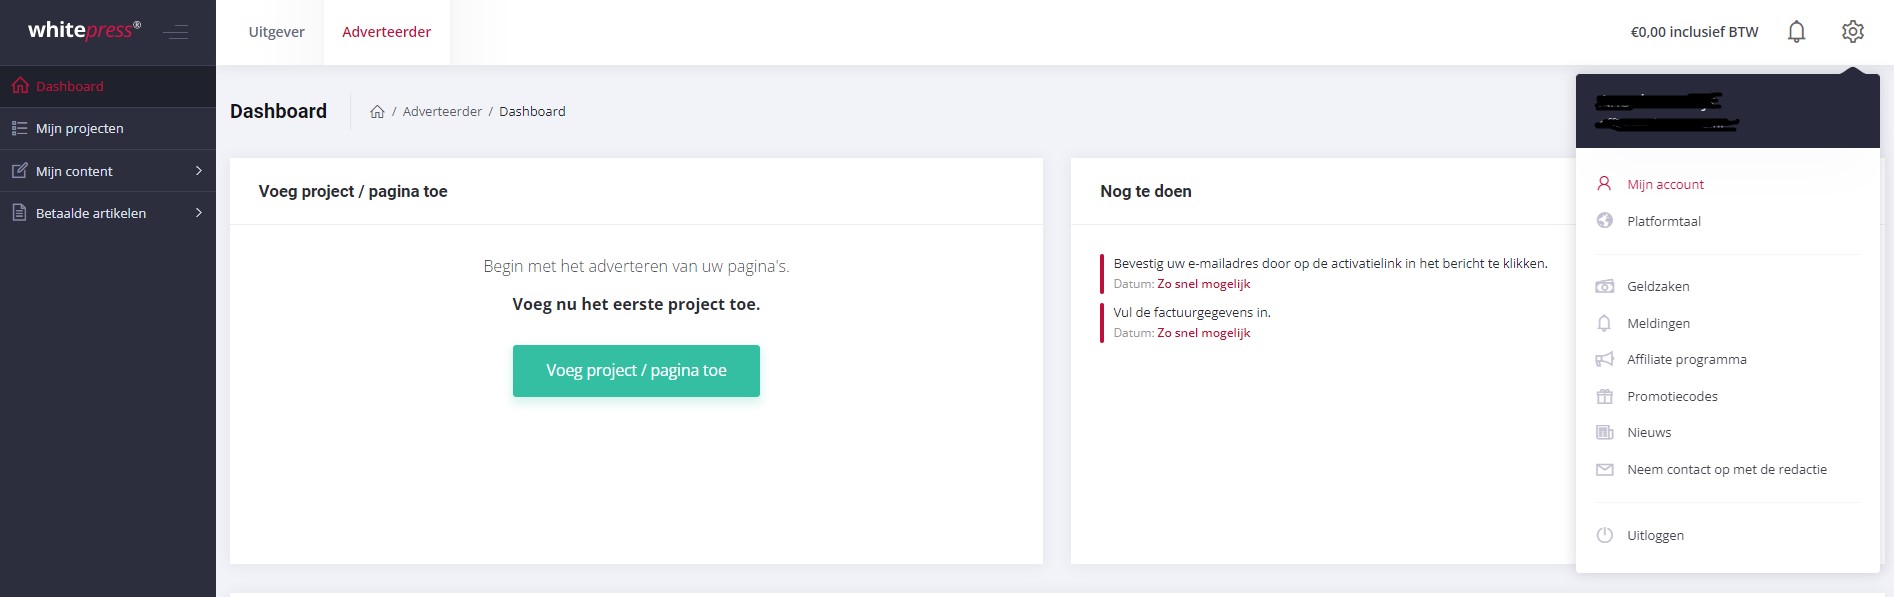Image resolution: width=1894 pixels, height=597 pixels.
Task: Open Mijn content in the sidebar
Action: pos(108,171)
